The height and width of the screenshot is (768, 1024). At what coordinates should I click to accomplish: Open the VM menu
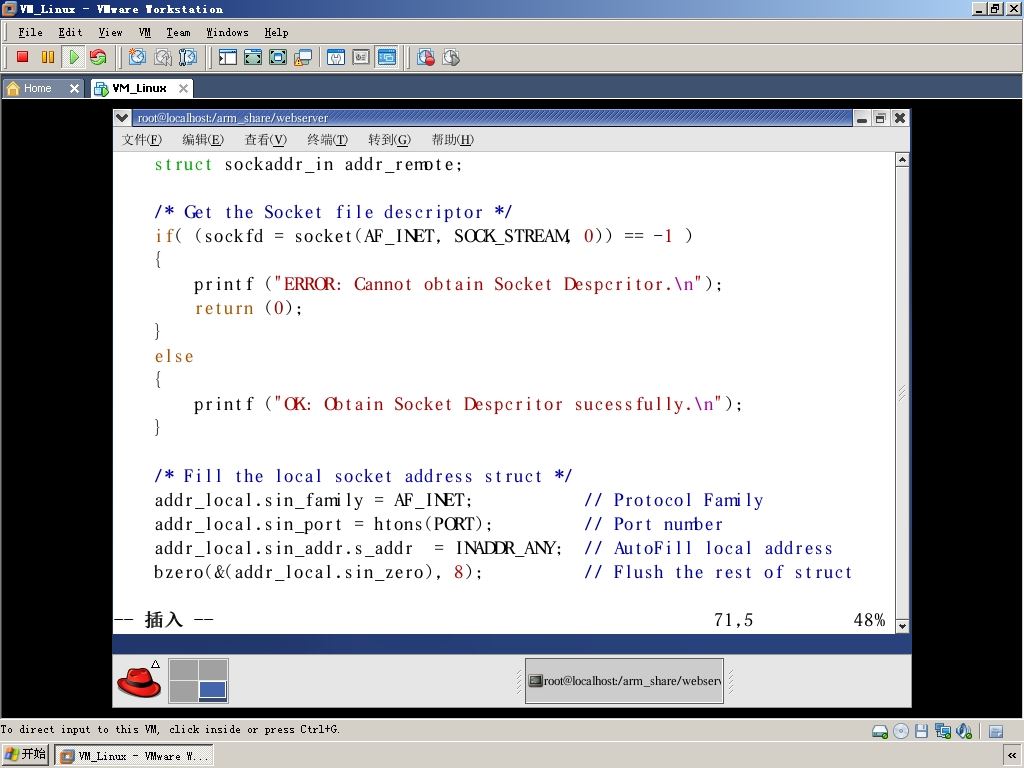145,33
